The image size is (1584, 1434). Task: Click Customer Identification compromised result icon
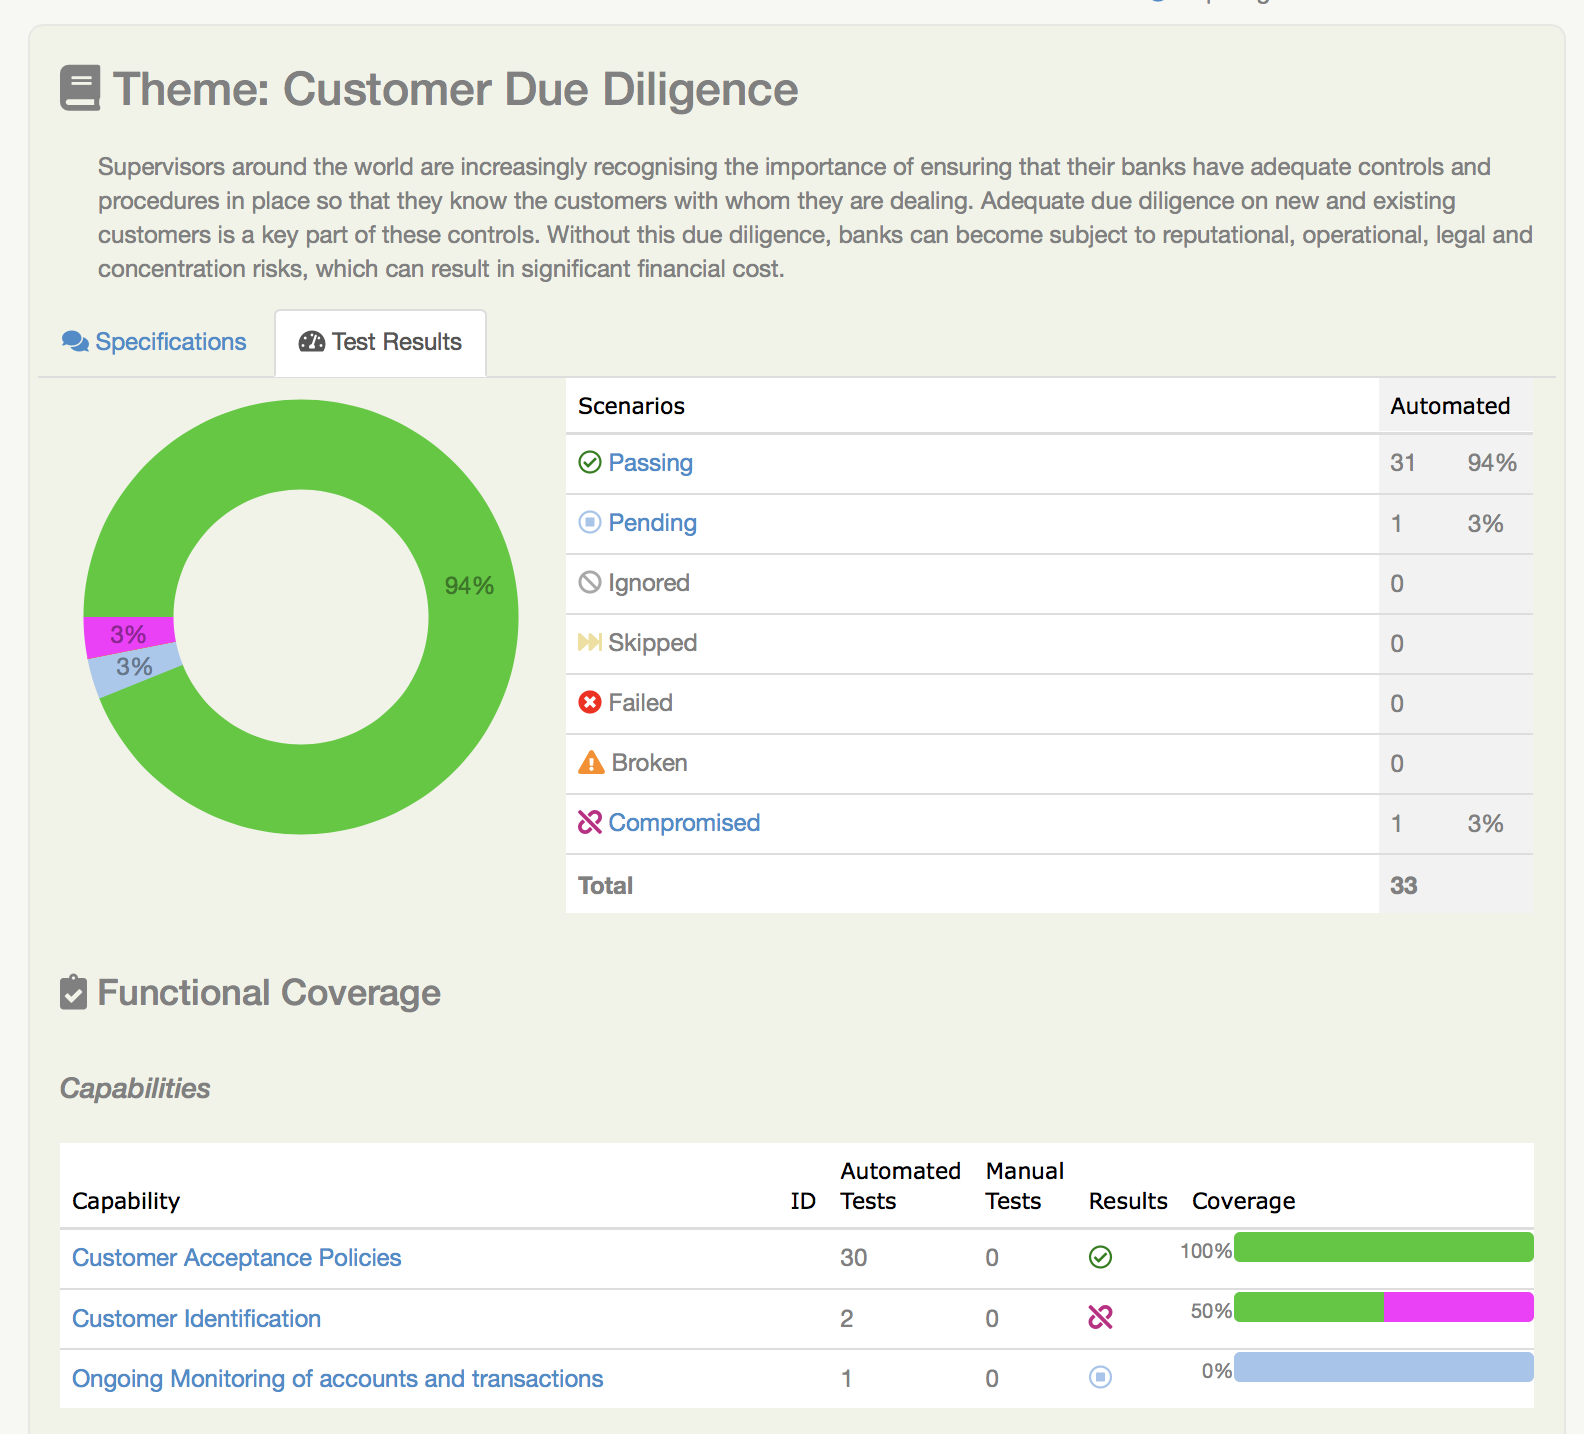coord(1100,1318)
